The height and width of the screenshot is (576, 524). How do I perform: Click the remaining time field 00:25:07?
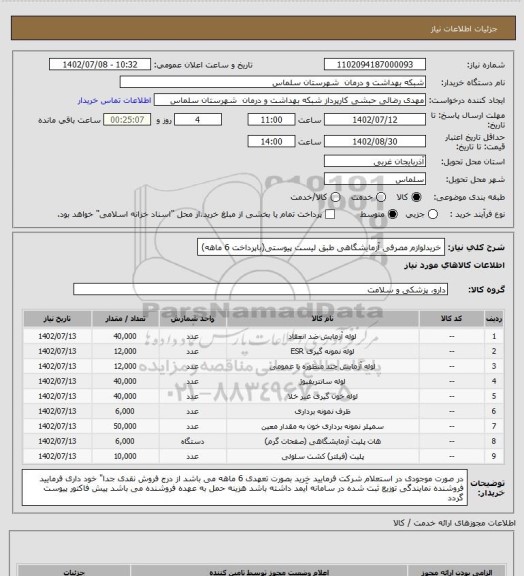[x=127, y=120]
